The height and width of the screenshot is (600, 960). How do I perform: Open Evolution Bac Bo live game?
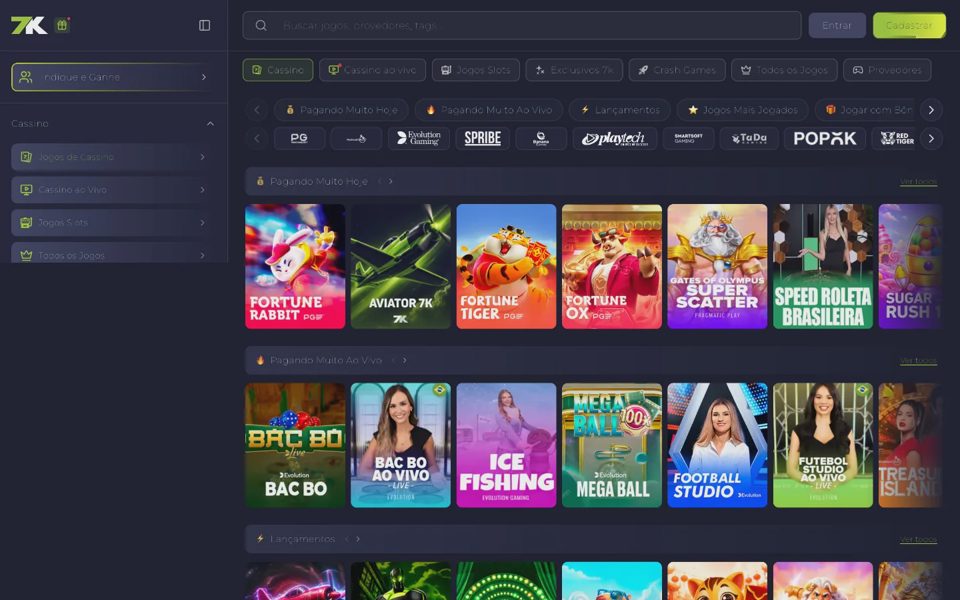(x=295, y=445)
